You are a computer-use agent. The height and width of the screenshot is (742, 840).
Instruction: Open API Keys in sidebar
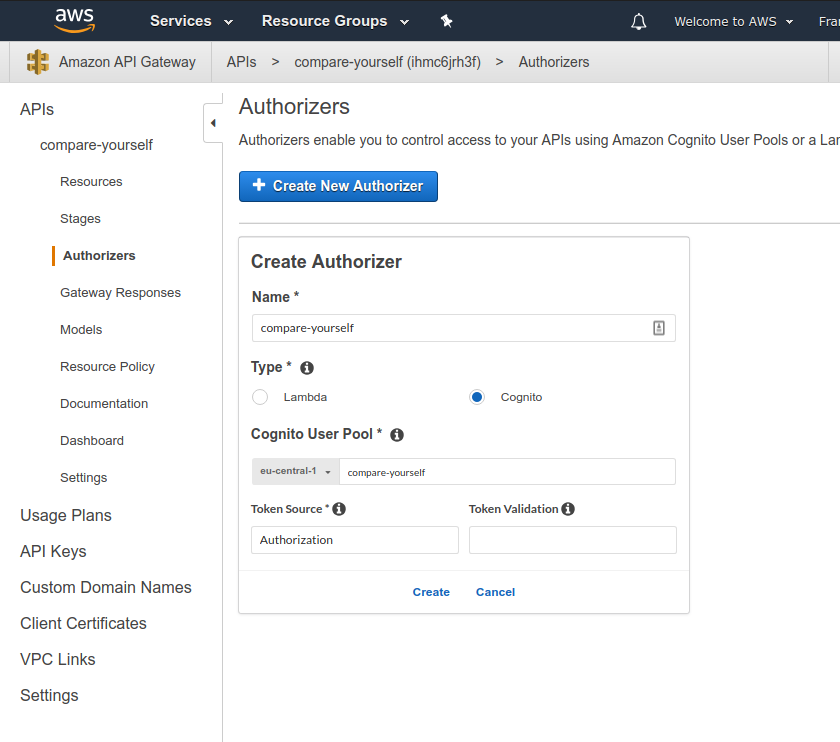(53, 551)
